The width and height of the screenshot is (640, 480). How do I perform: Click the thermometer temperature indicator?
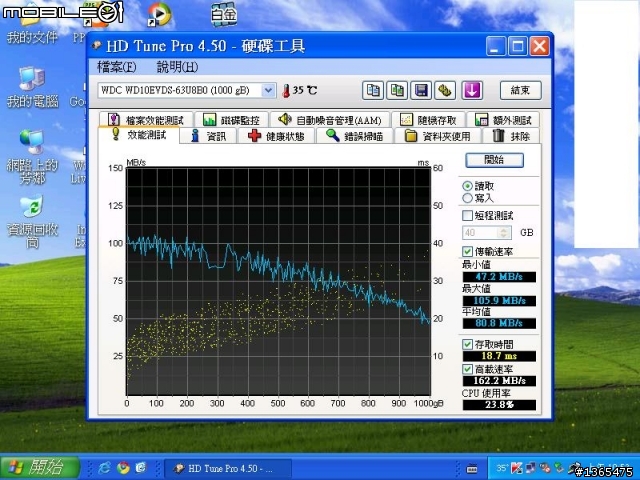coord(287,91)
